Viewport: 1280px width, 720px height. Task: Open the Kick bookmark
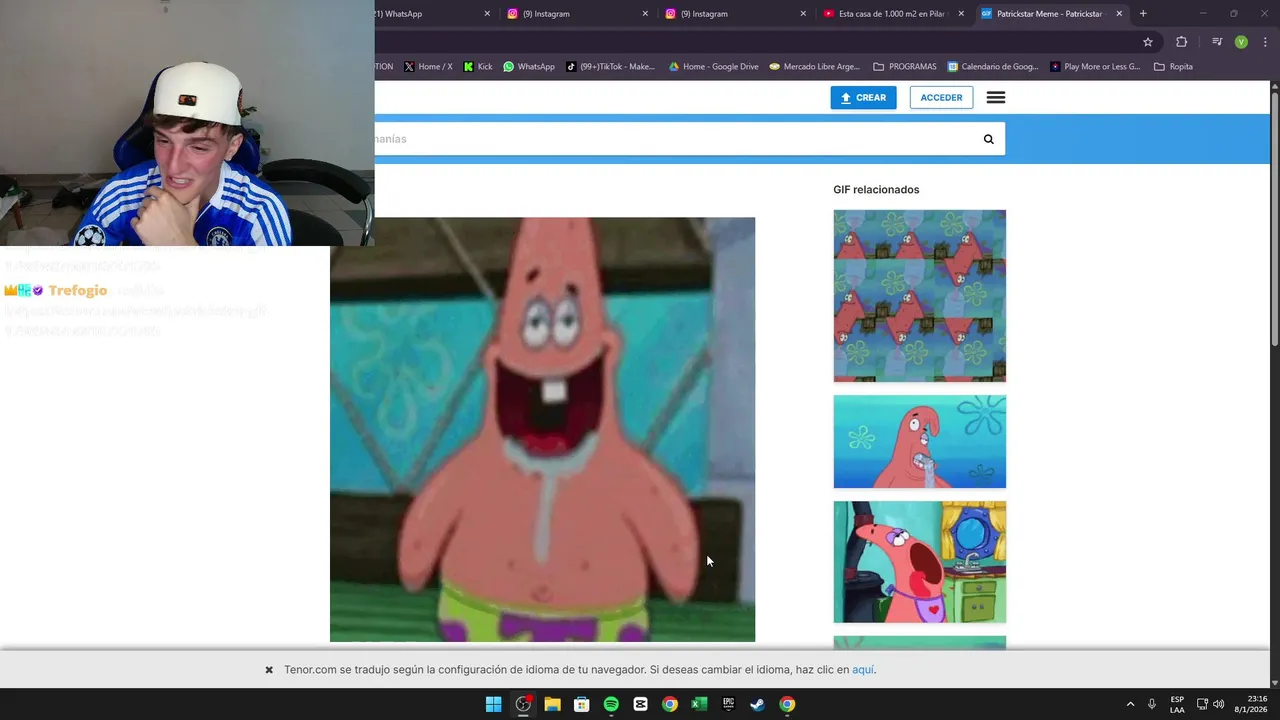coord(478,67)
